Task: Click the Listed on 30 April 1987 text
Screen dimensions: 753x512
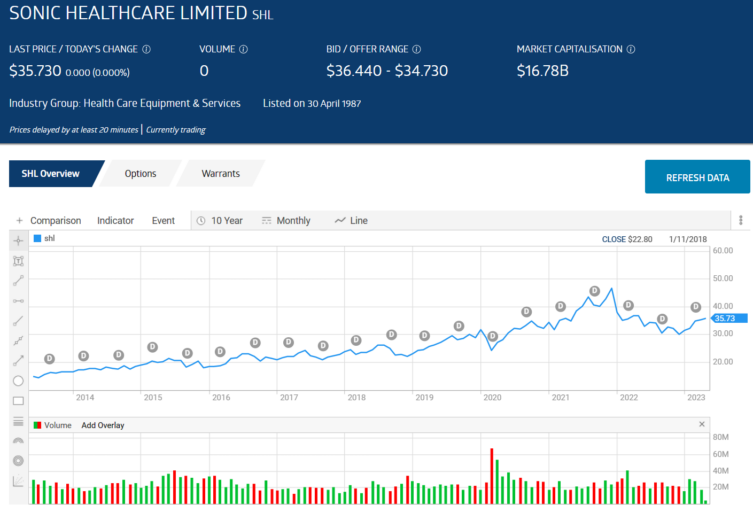Action: [x=312, y=103]
